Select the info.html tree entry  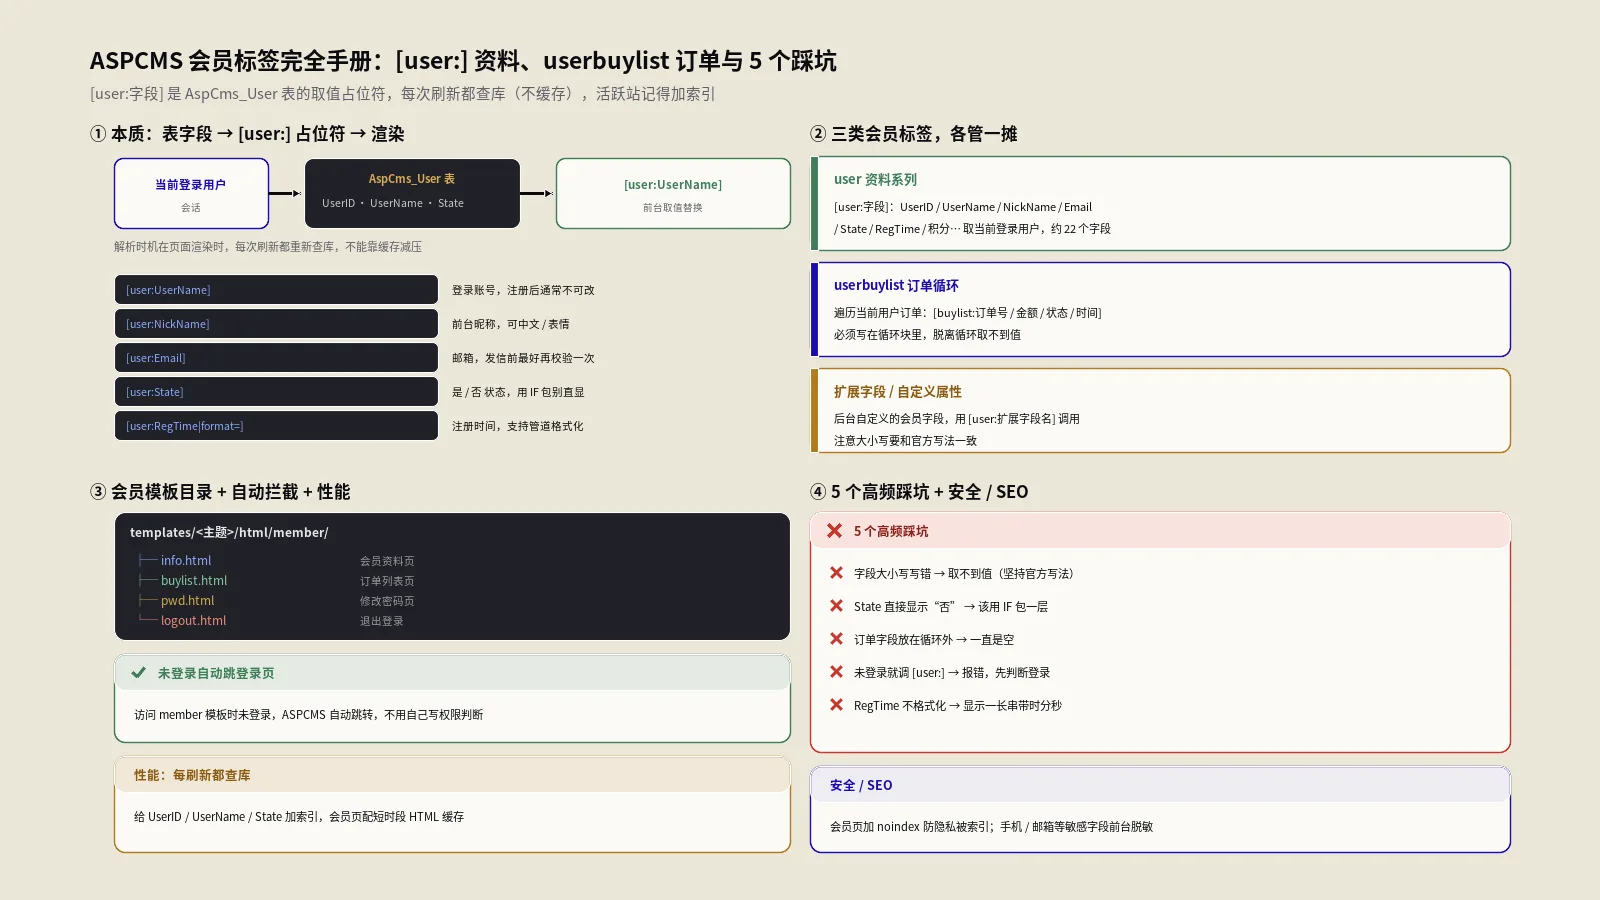point(186,561)
